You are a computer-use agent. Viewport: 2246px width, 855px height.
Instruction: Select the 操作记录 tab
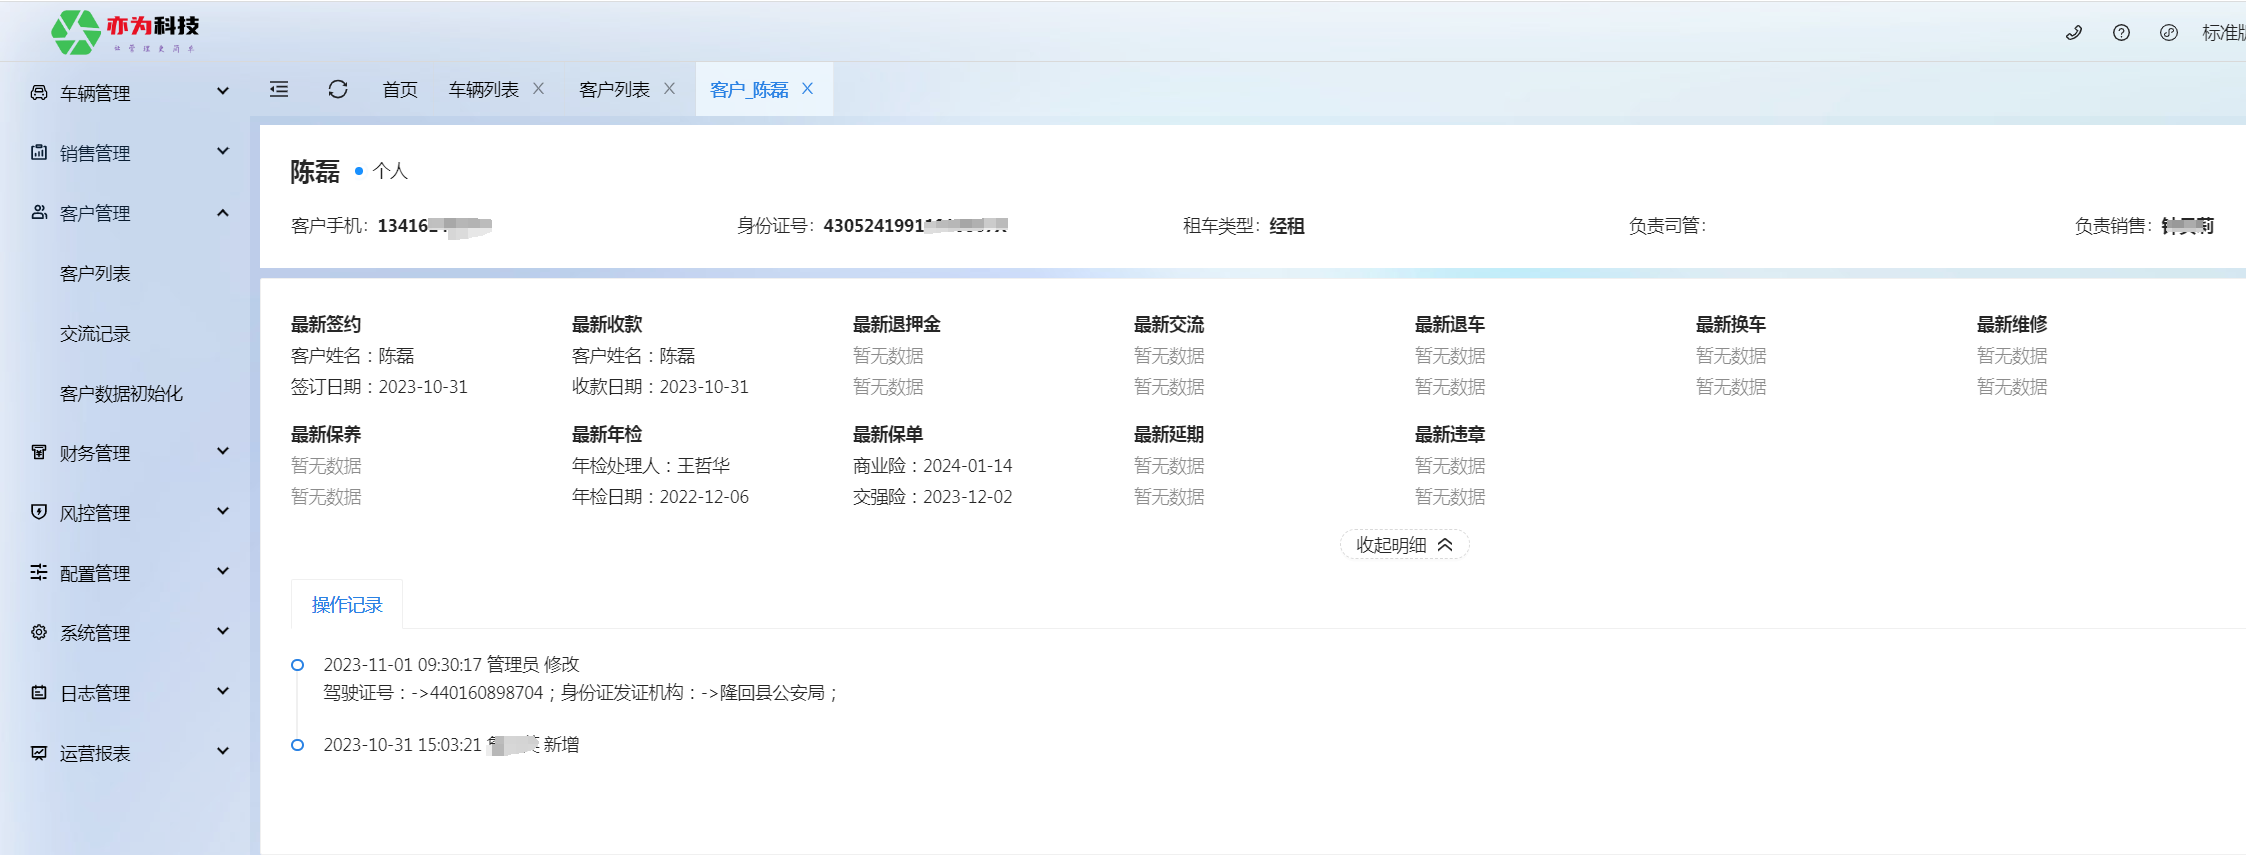tap(347, 605)
